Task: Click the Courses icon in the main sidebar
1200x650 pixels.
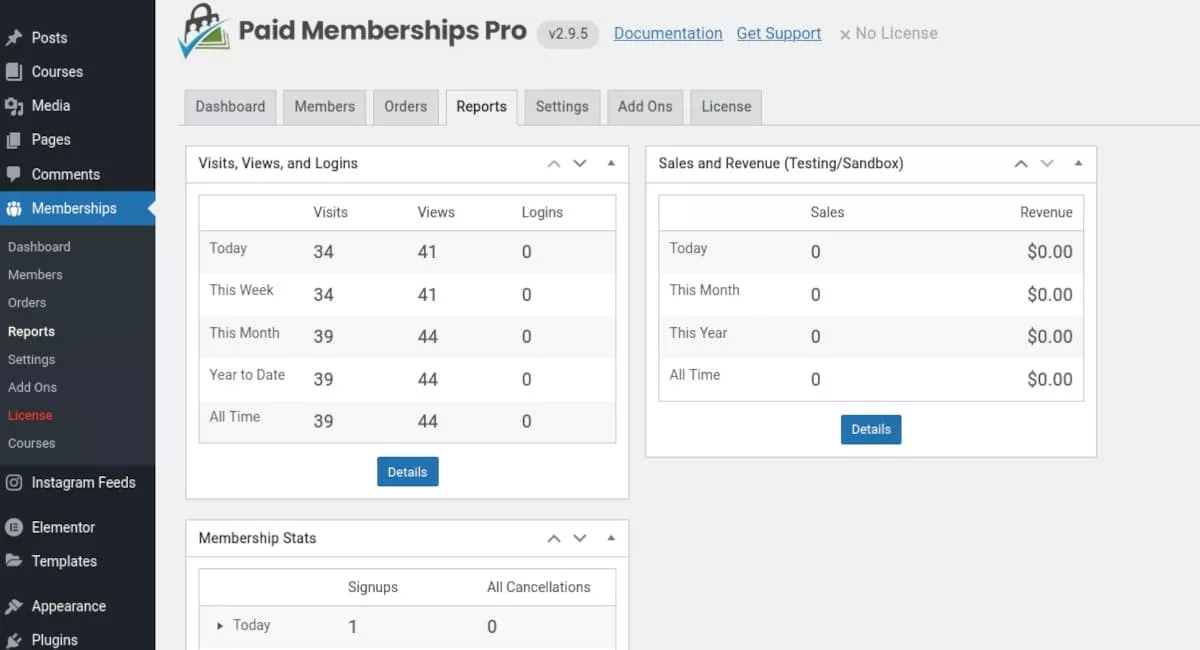Action: tap(13, 72)
